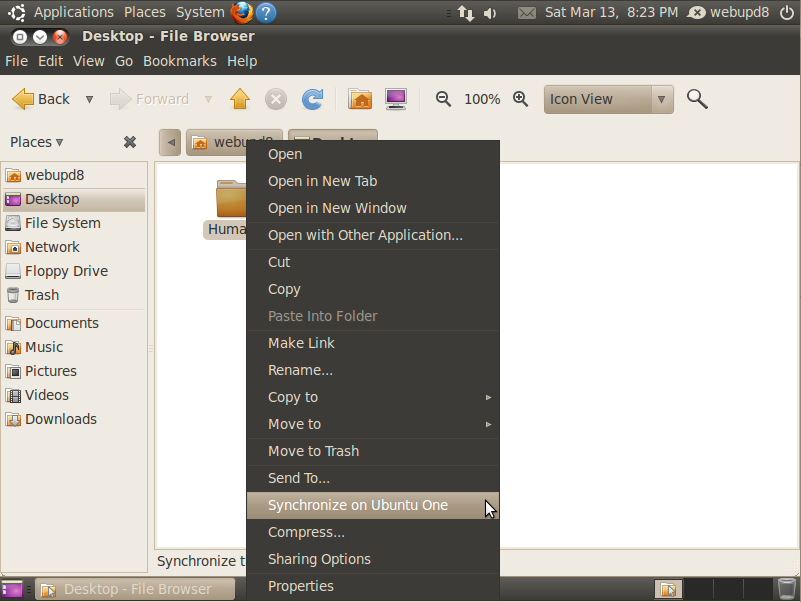The image size is (801, 602).
Task: Open Trash in sidebar
Action: point(74,295)
